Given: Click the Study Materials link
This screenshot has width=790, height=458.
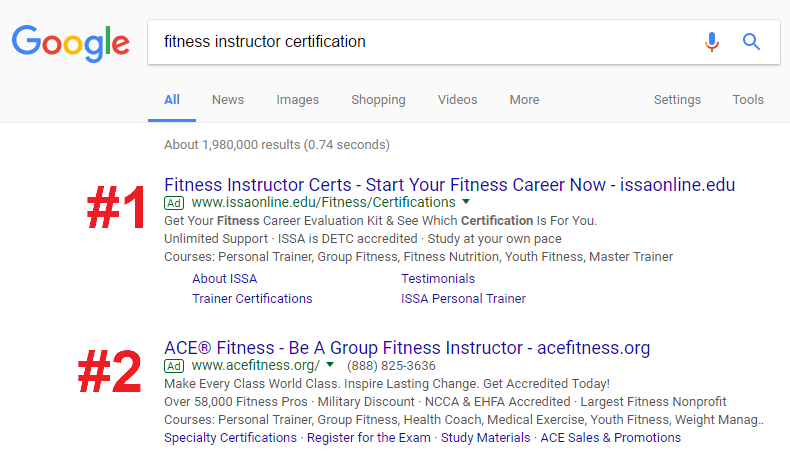Looking at the screenshot, I should tap(486, 438).
